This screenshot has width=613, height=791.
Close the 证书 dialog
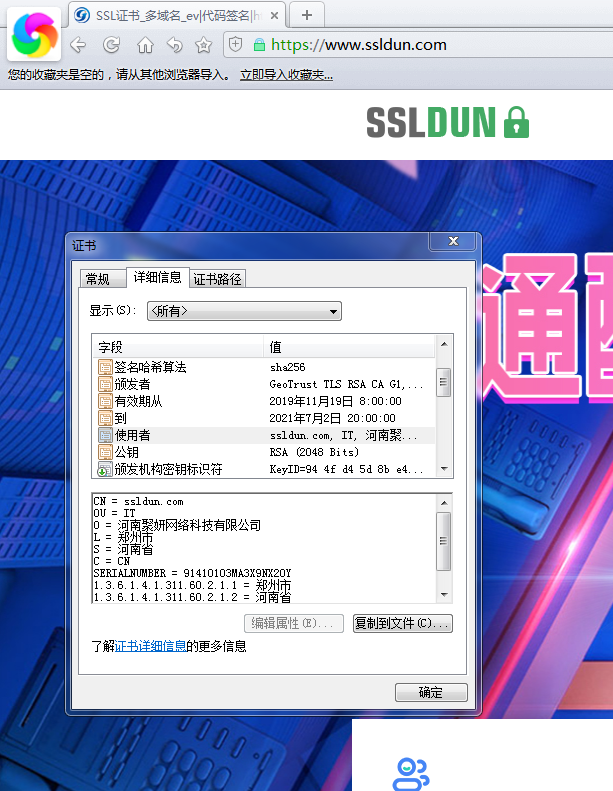pyautogui.click(x=453, y=241)
